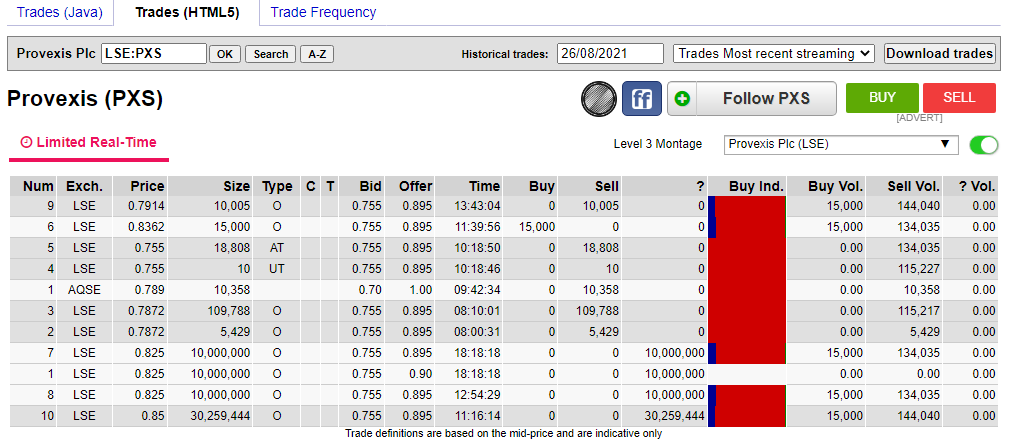Click the Buy Ind. bar for trade 10
This screenshot has width=1017, height=440.
(x=747, y=415)
